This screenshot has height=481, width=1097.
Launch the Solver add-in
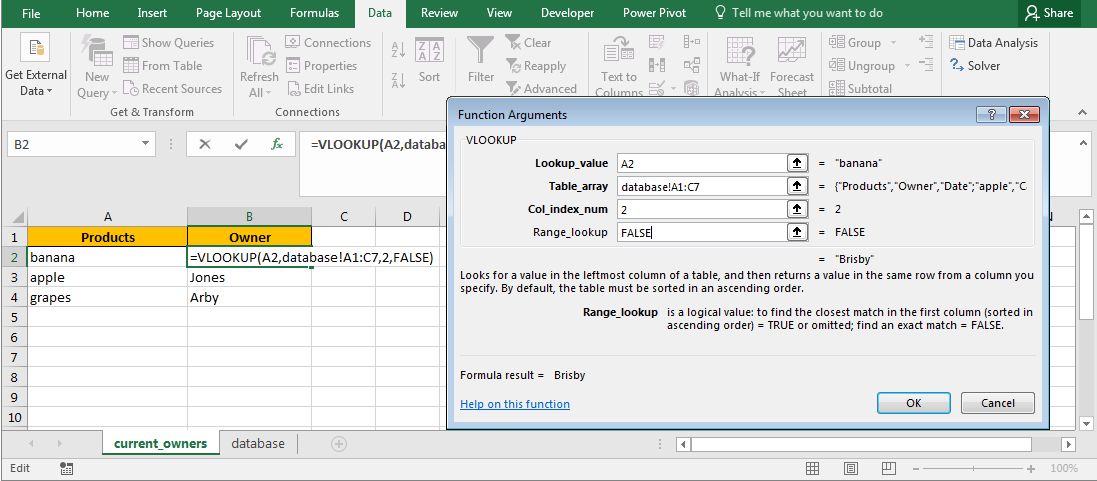coord(975,66)
